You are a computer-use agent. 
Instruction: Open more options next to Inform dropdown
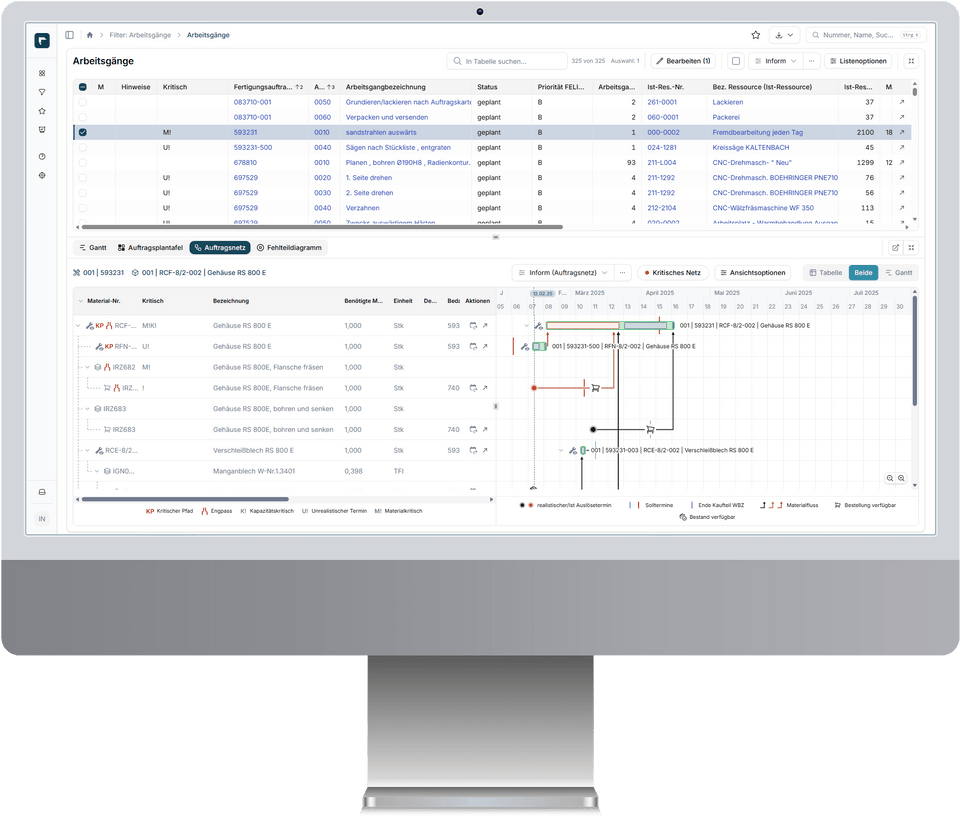[811, 61]
